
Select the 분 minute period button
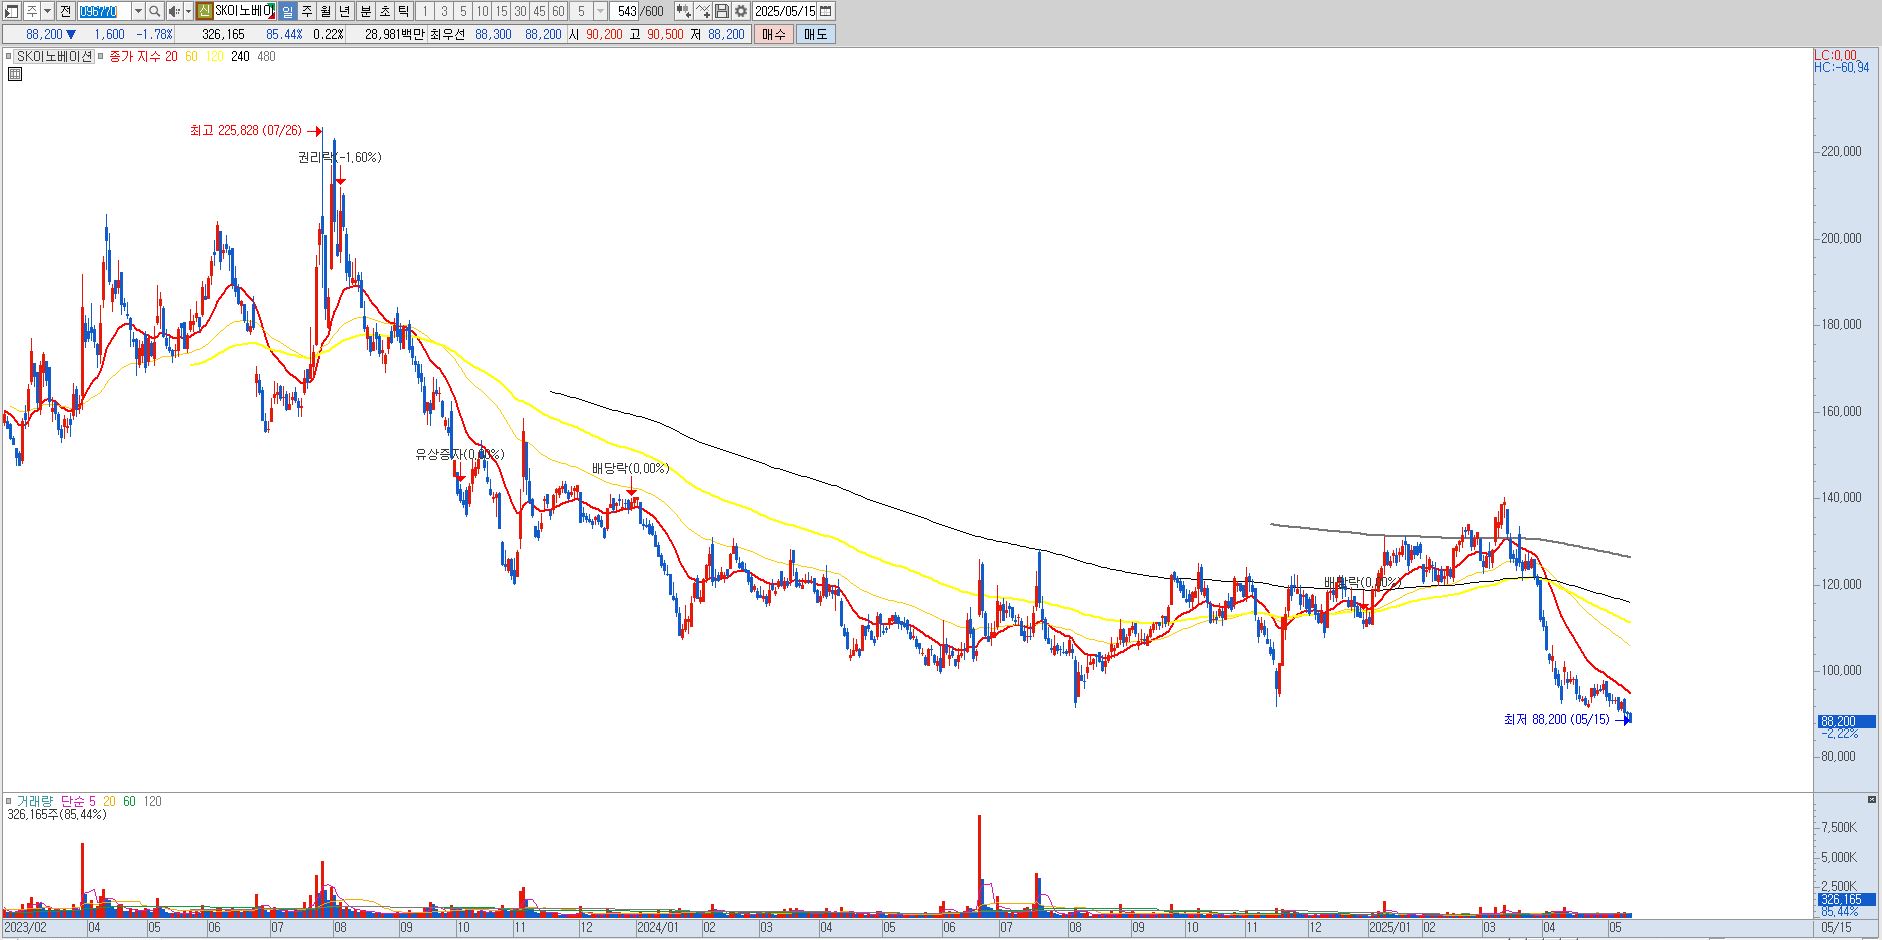[x=366, y=11]
